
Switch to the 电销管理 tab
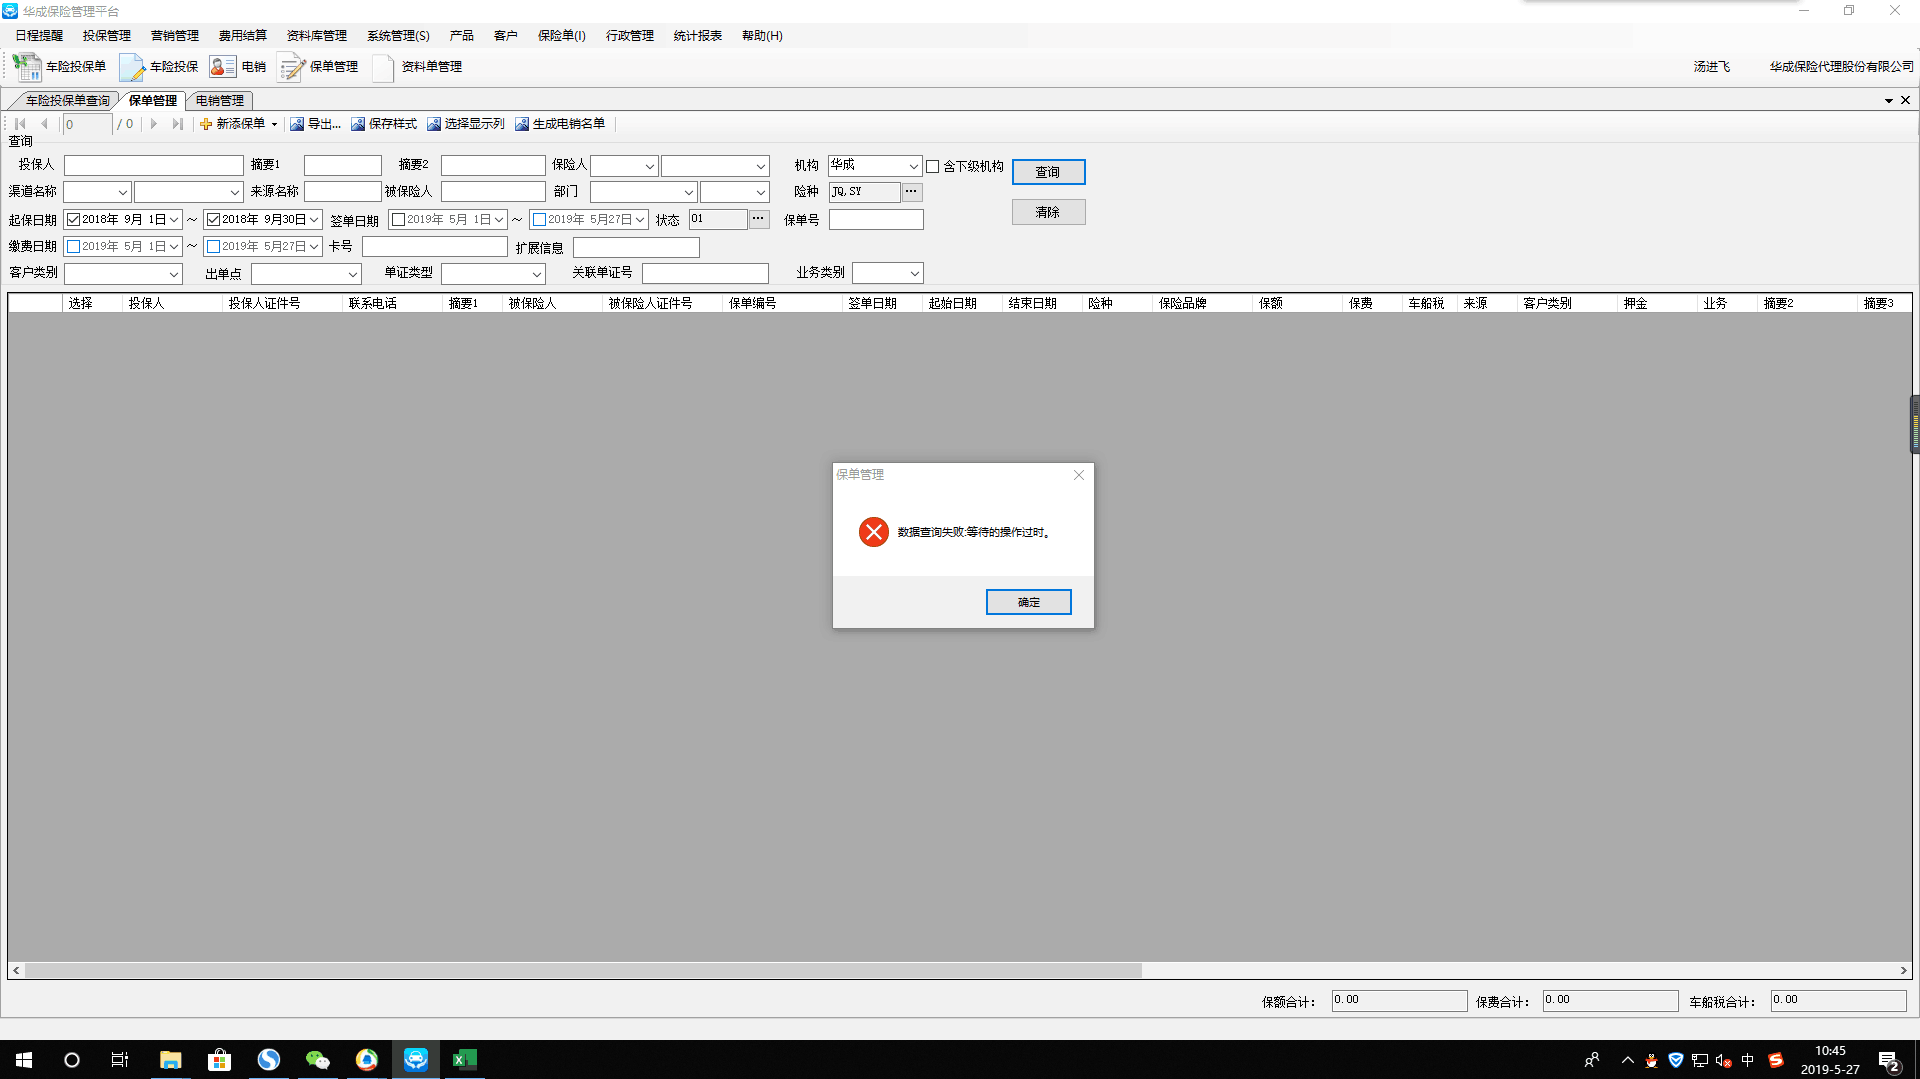tap(220, 101)
